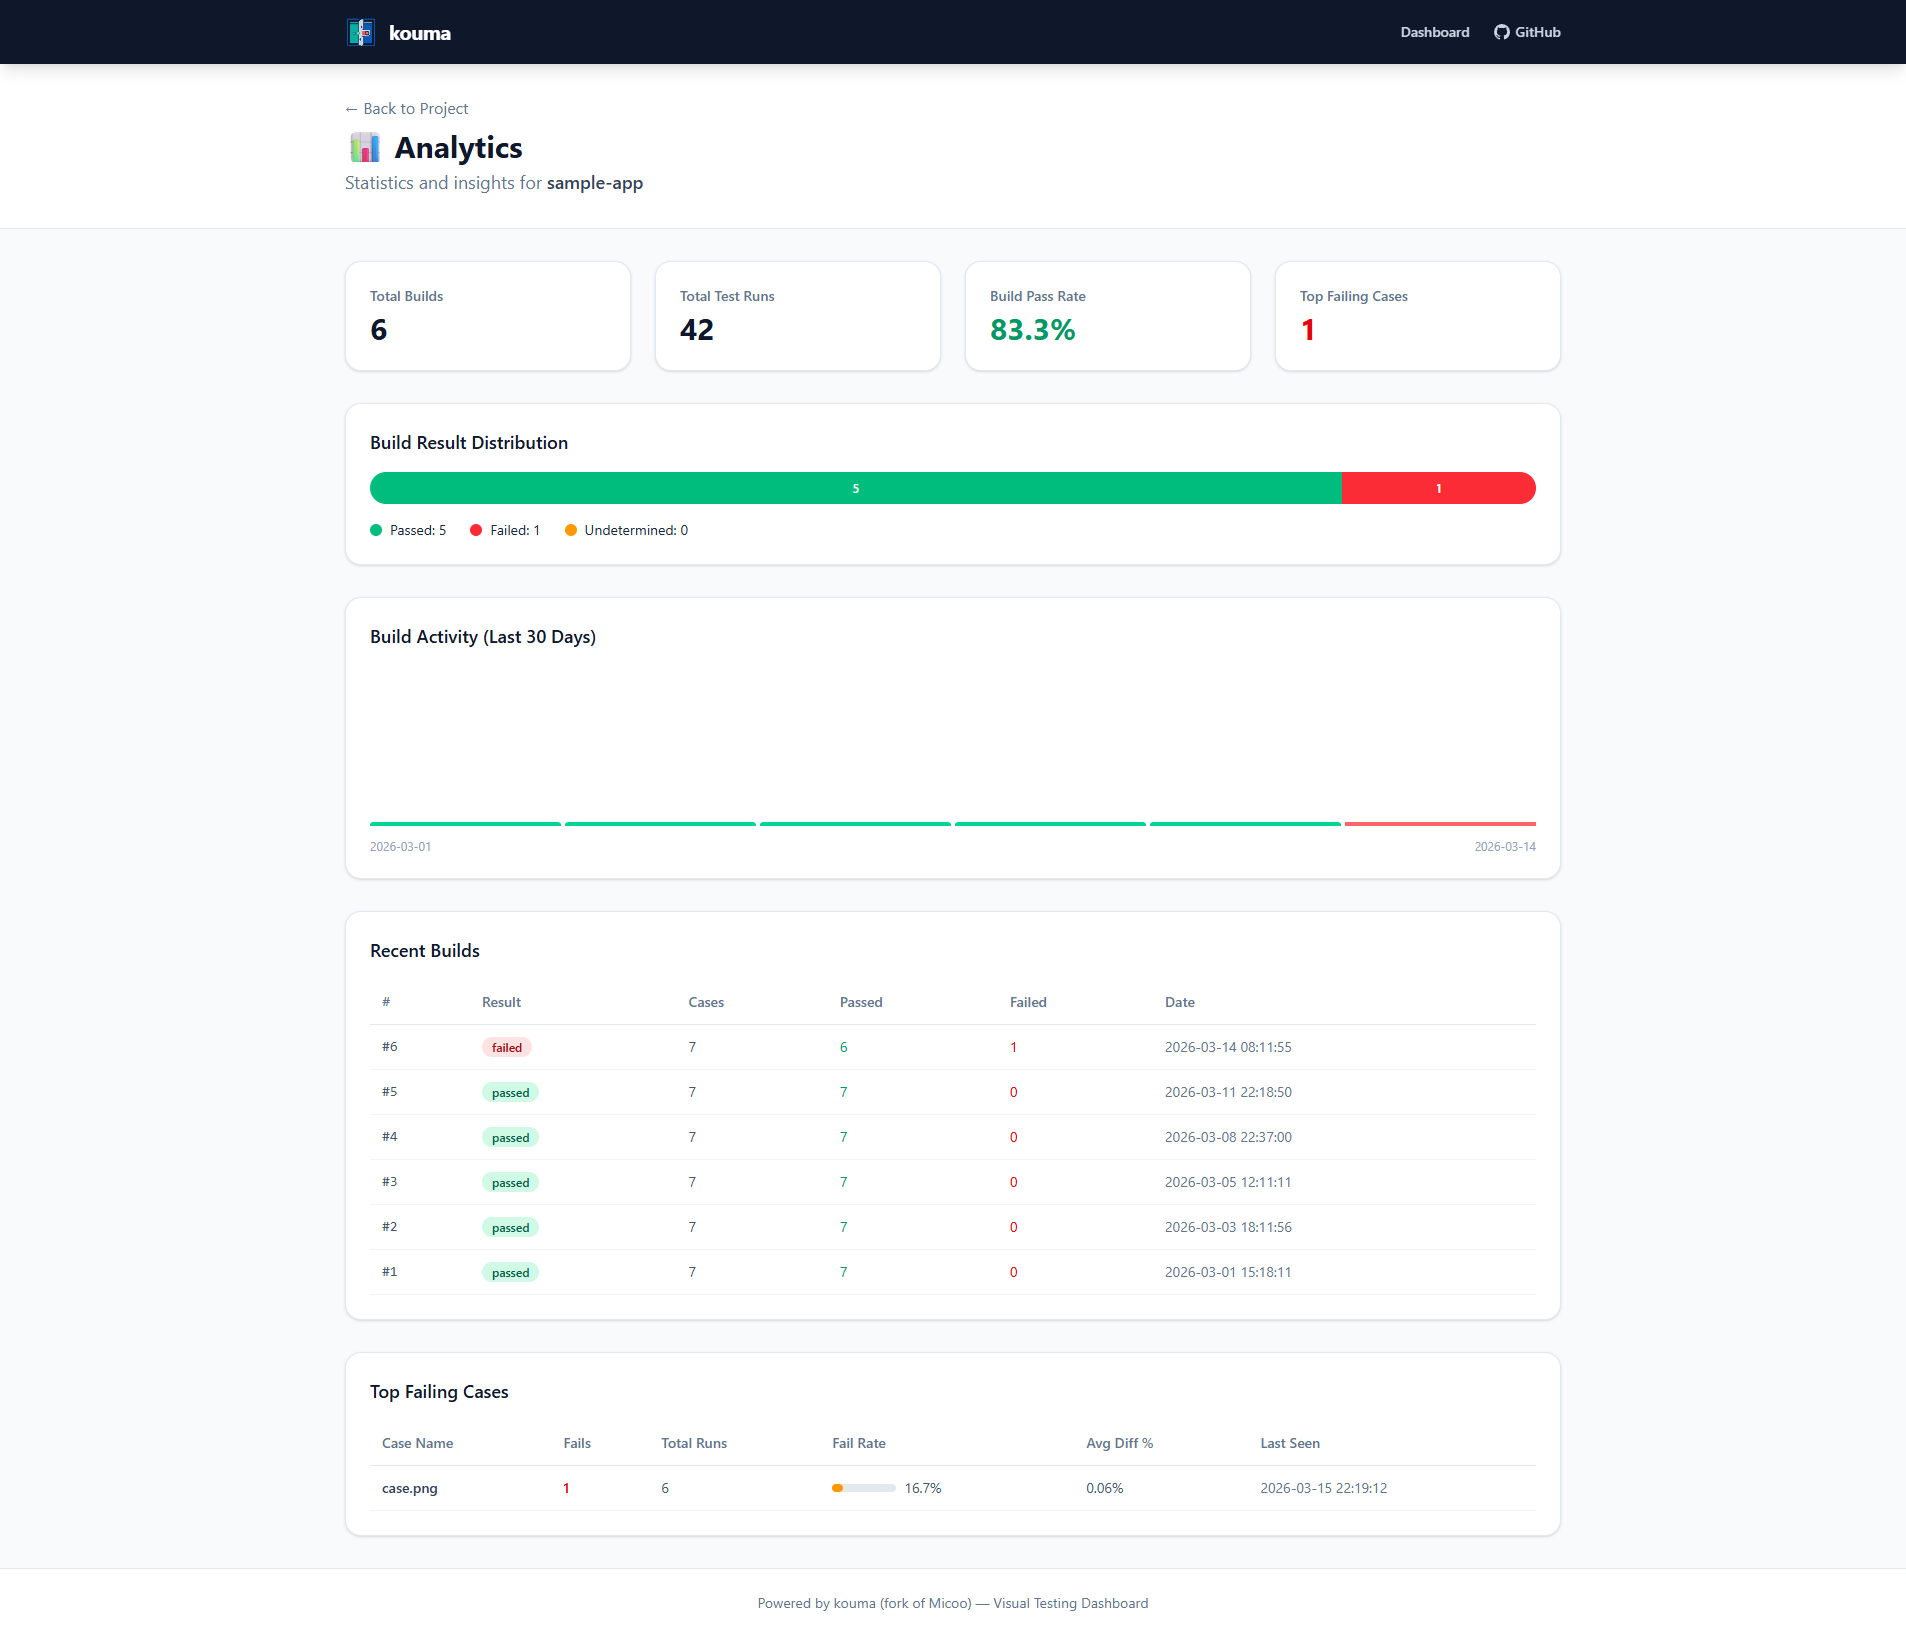Open the case.png failing case
Image resolution: width=1906 pixels, height=1637 pixels.
click(409, 1488)
